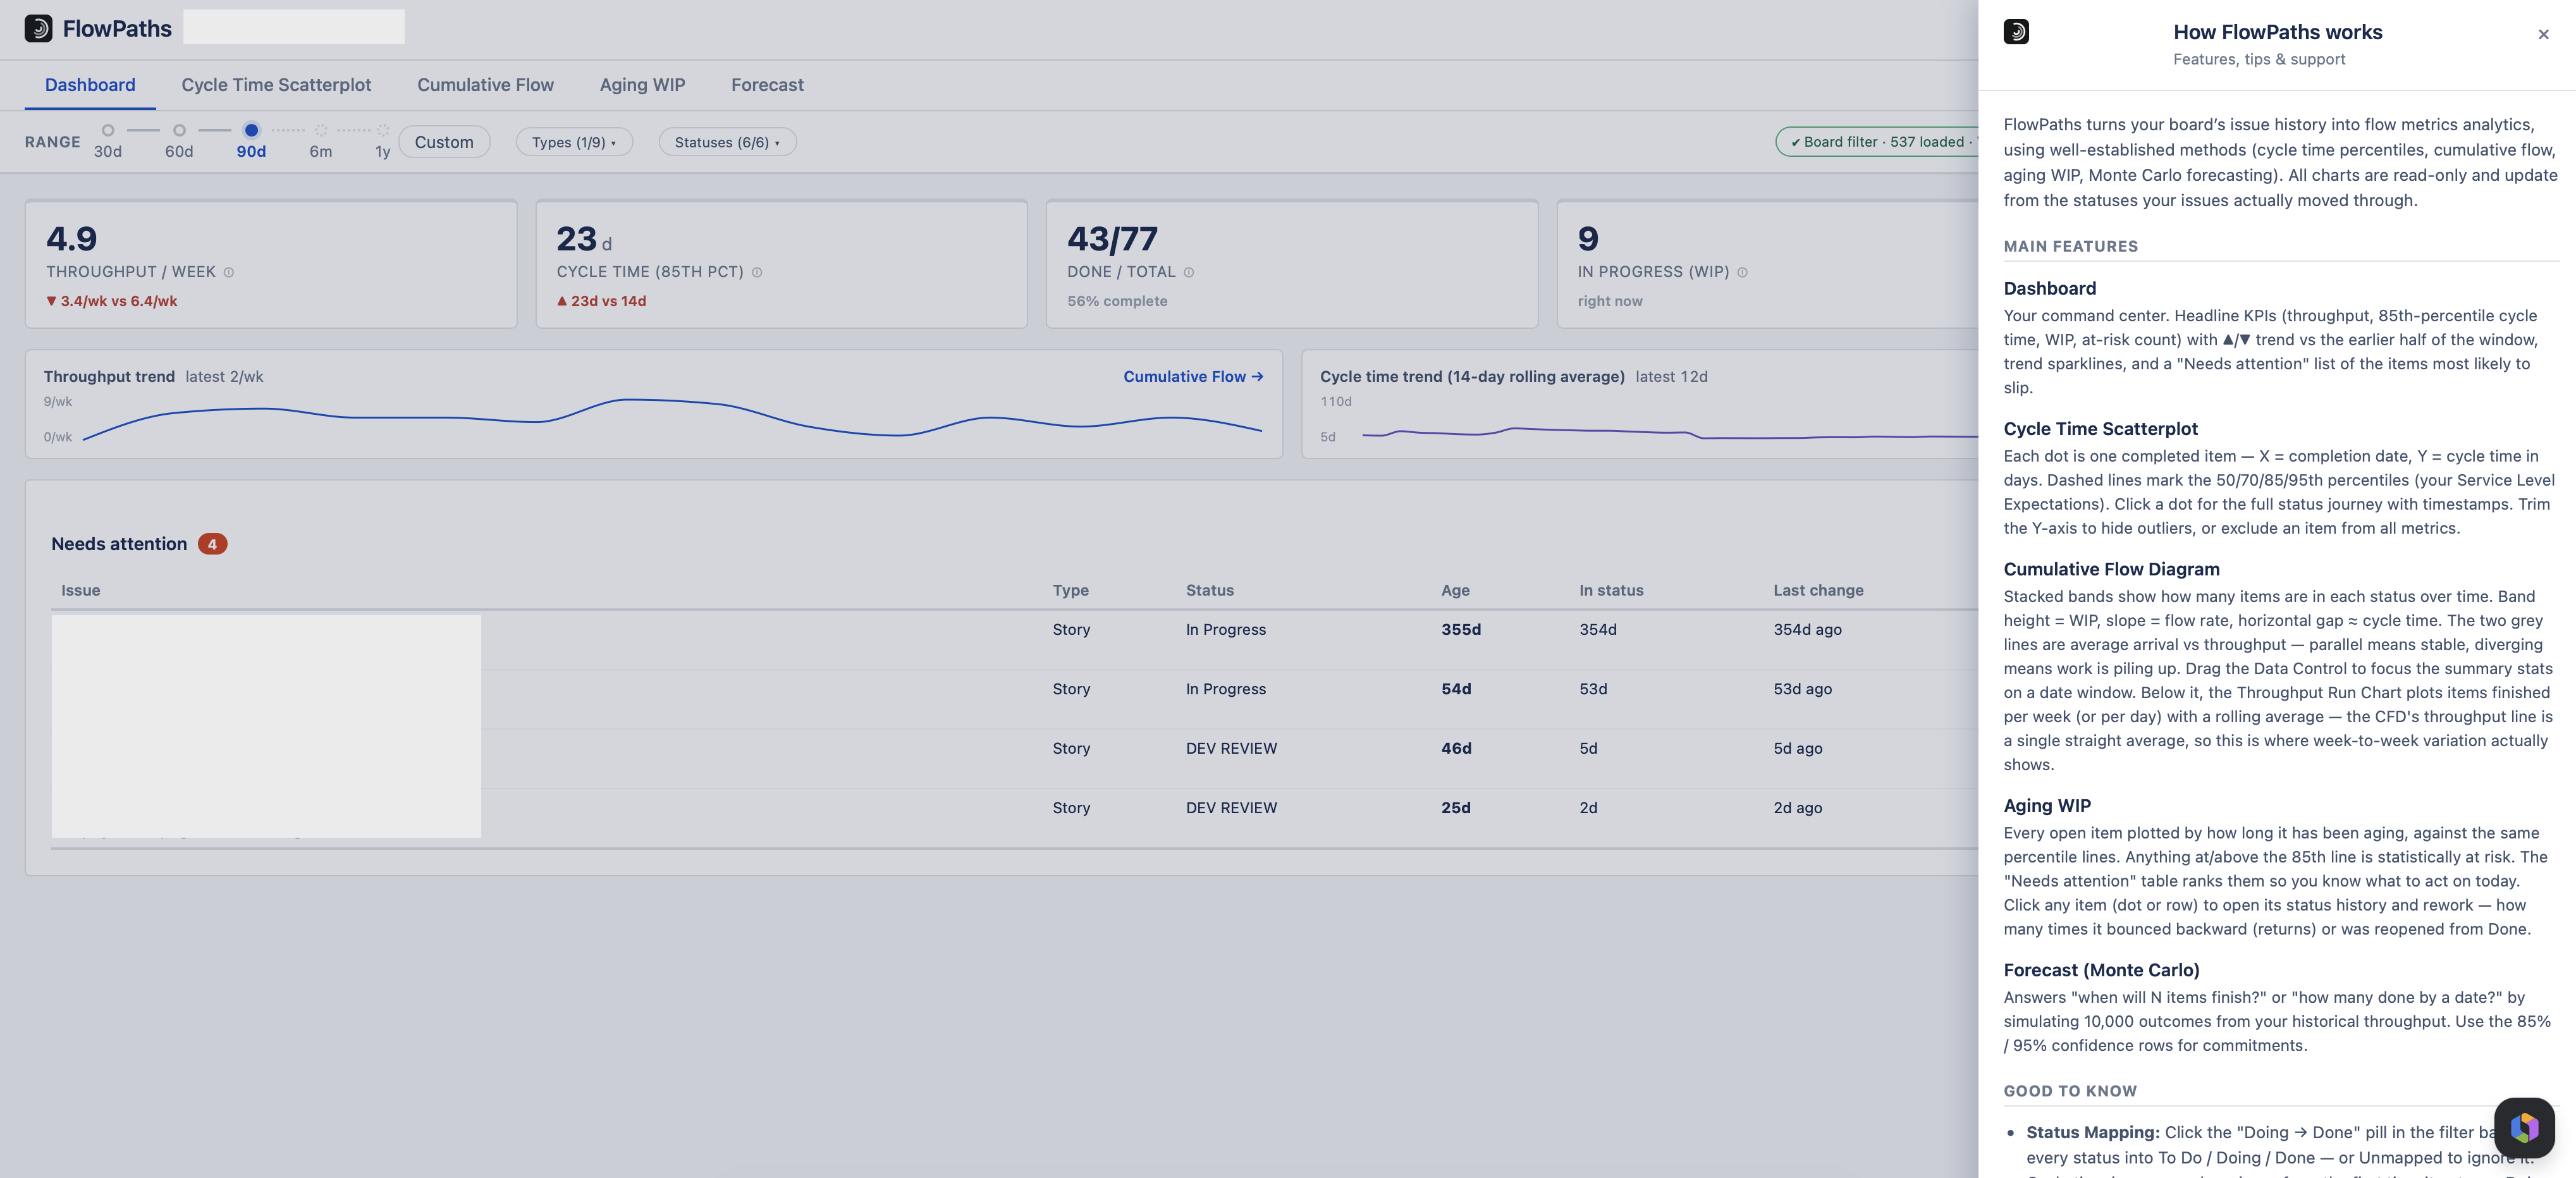Image resolution: width=2576 pixels, height=1178 pixels.
Task: Select the 30d range option
Action: [108, 141]
